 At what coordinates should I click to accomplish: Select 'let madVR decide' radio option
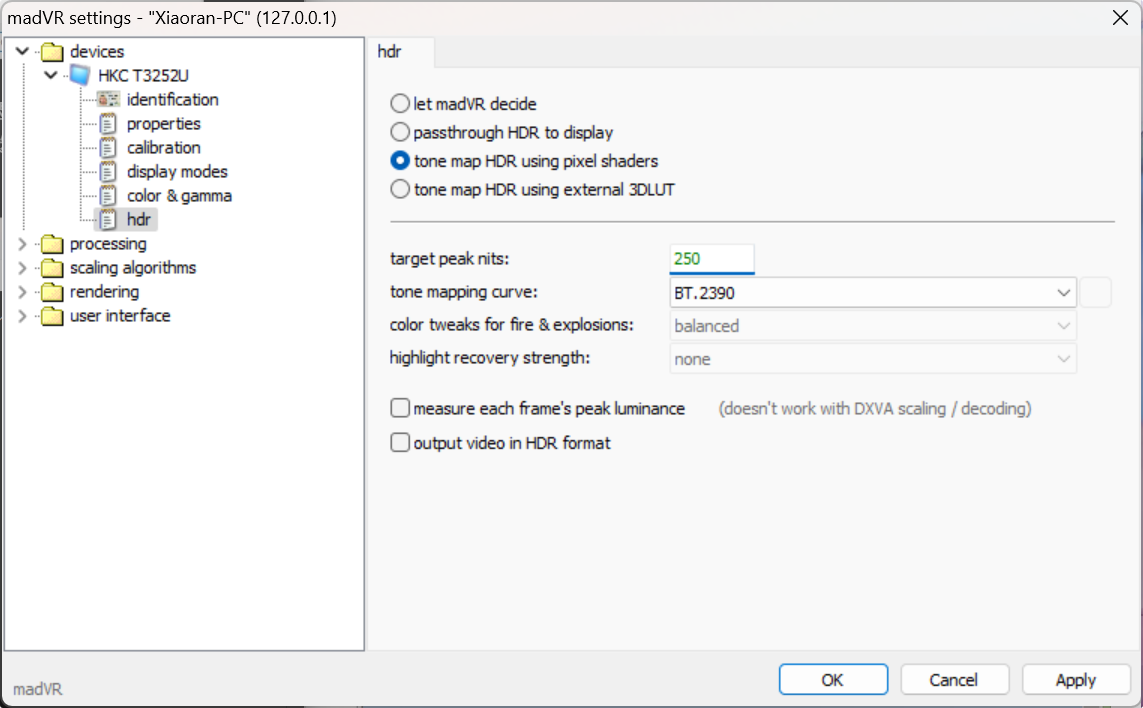coord(400,104)
